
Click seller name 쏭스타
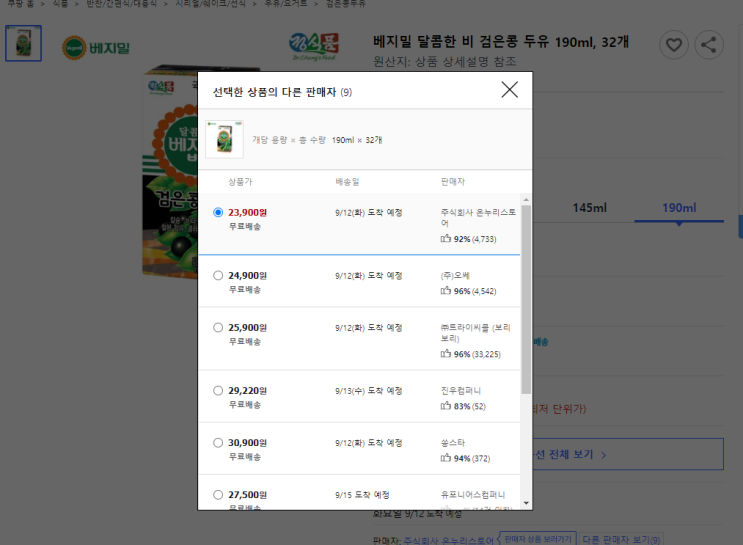(453, 443)
